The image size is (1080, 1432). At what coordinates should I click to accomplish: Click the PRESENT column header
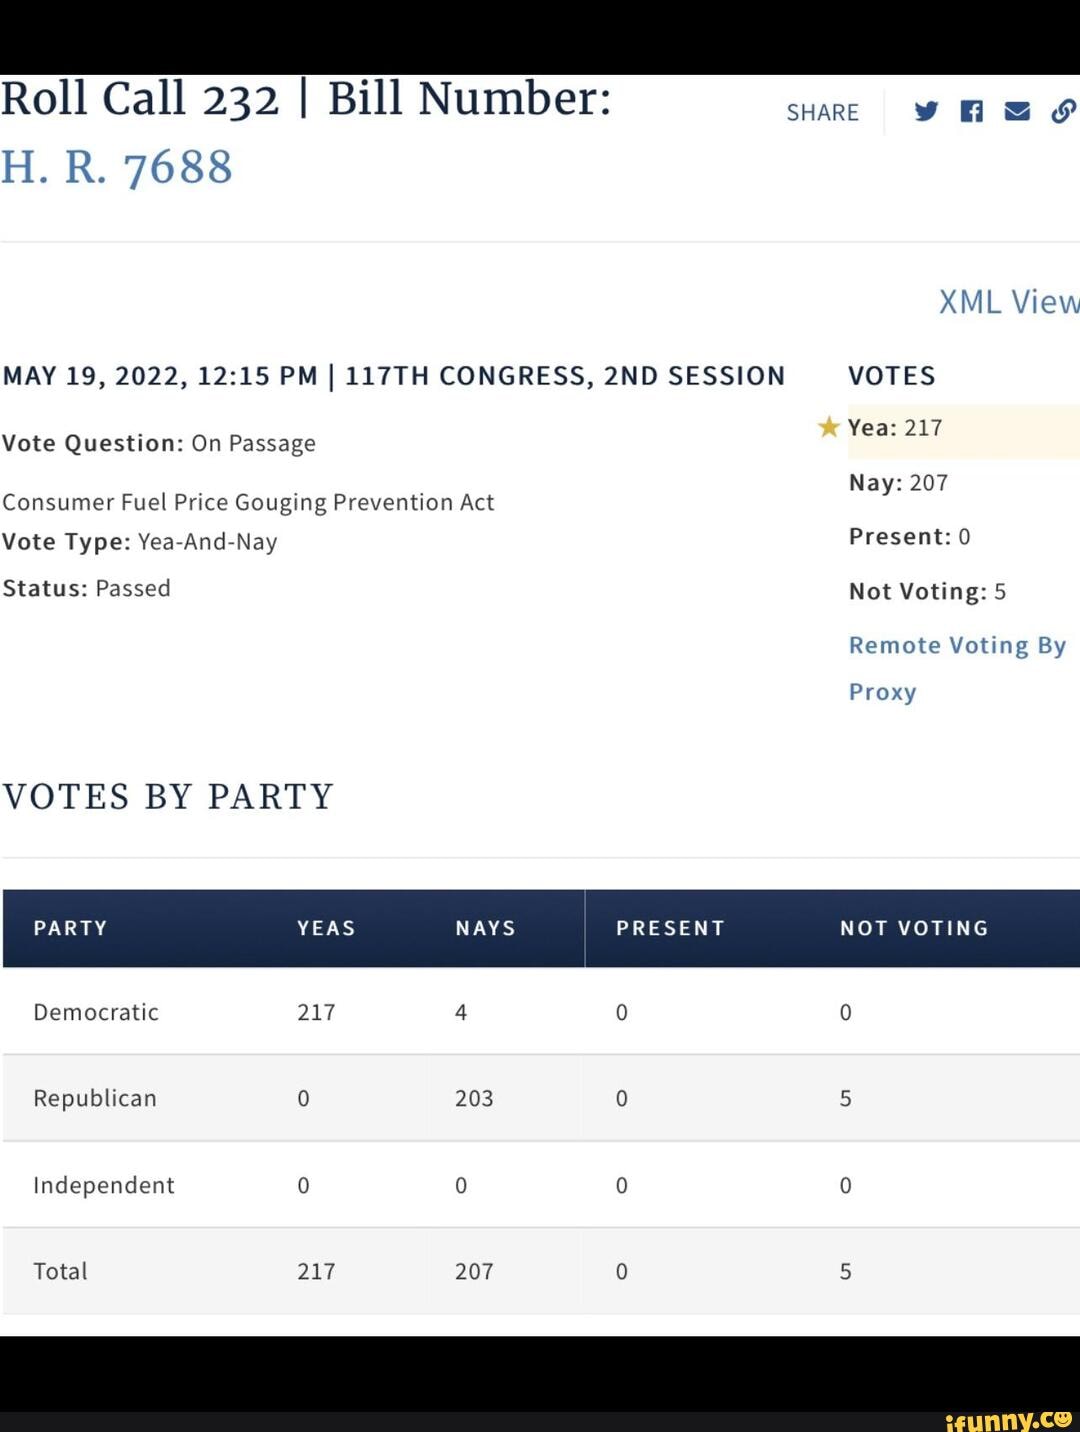click(670, 928)
